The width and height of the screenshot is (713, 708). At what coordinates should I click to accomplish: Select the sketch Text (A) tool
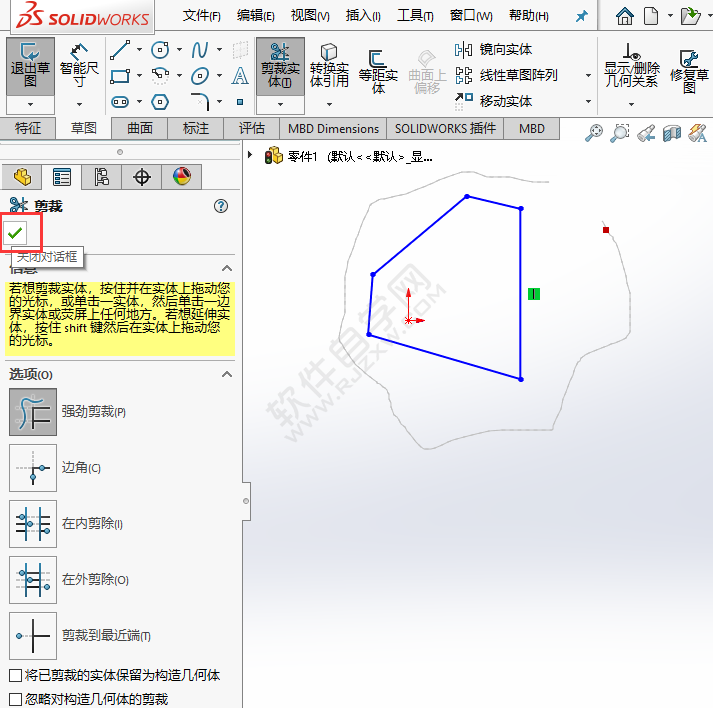coord(240,76)
